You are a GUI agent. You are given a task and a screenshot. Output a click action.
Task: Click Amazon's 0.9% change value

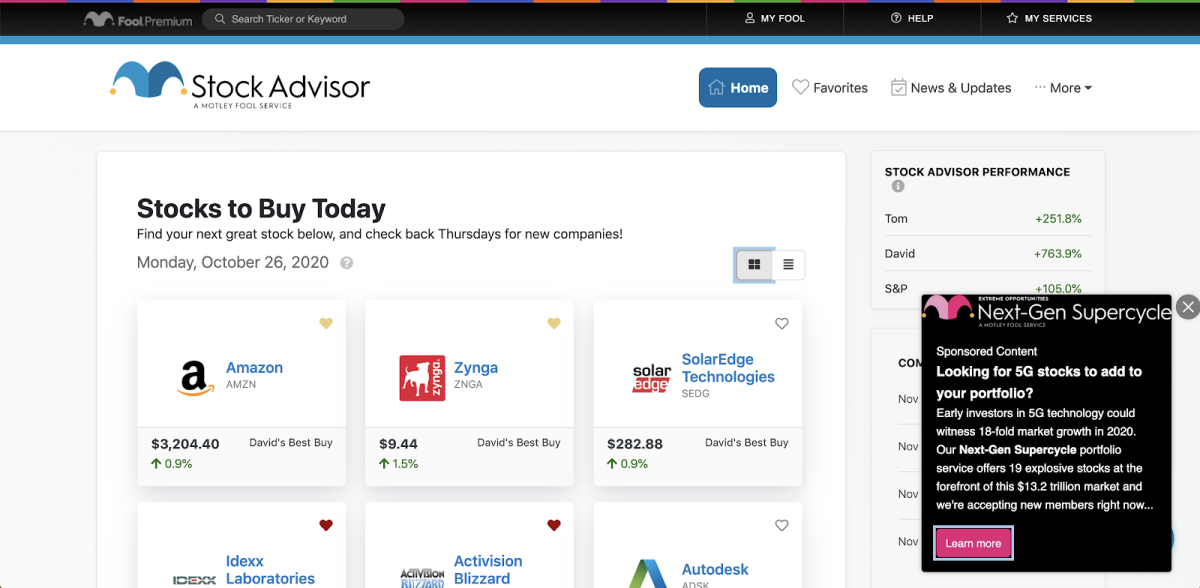[x=172, y=464]
